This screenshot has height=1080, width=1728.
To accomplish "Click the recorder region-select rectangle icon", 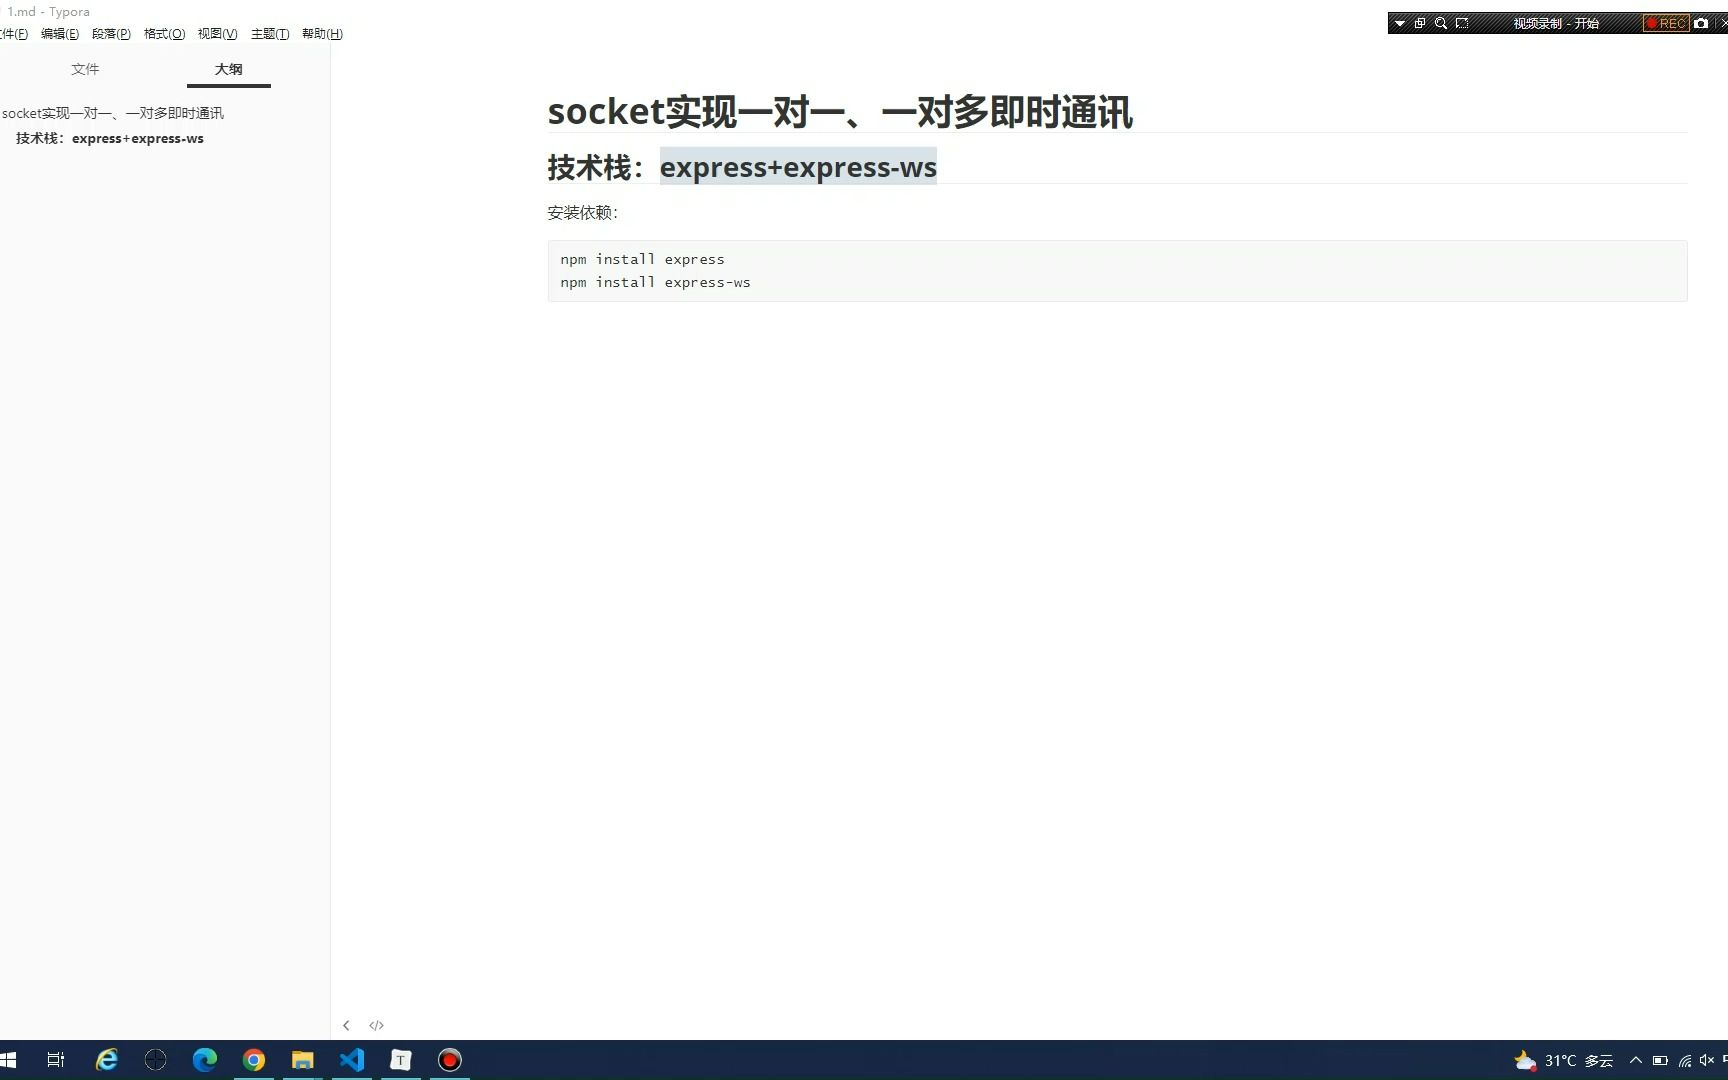I will pyautogui.click(x=1462, y=23).
